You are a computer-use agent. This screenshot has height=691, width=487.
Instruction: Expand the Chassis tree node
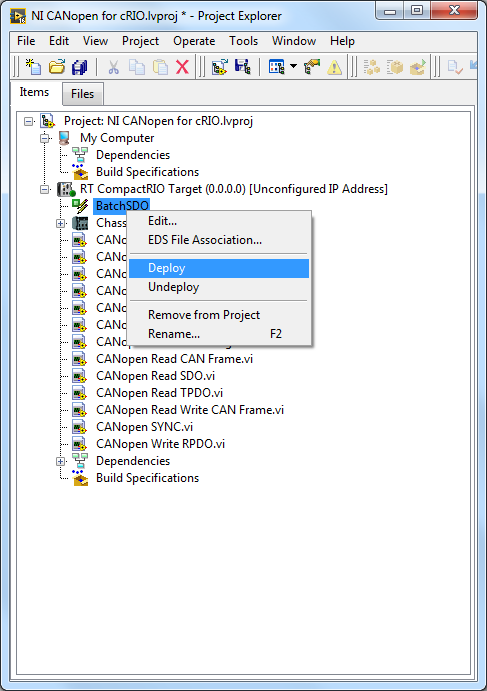(61, 223)
